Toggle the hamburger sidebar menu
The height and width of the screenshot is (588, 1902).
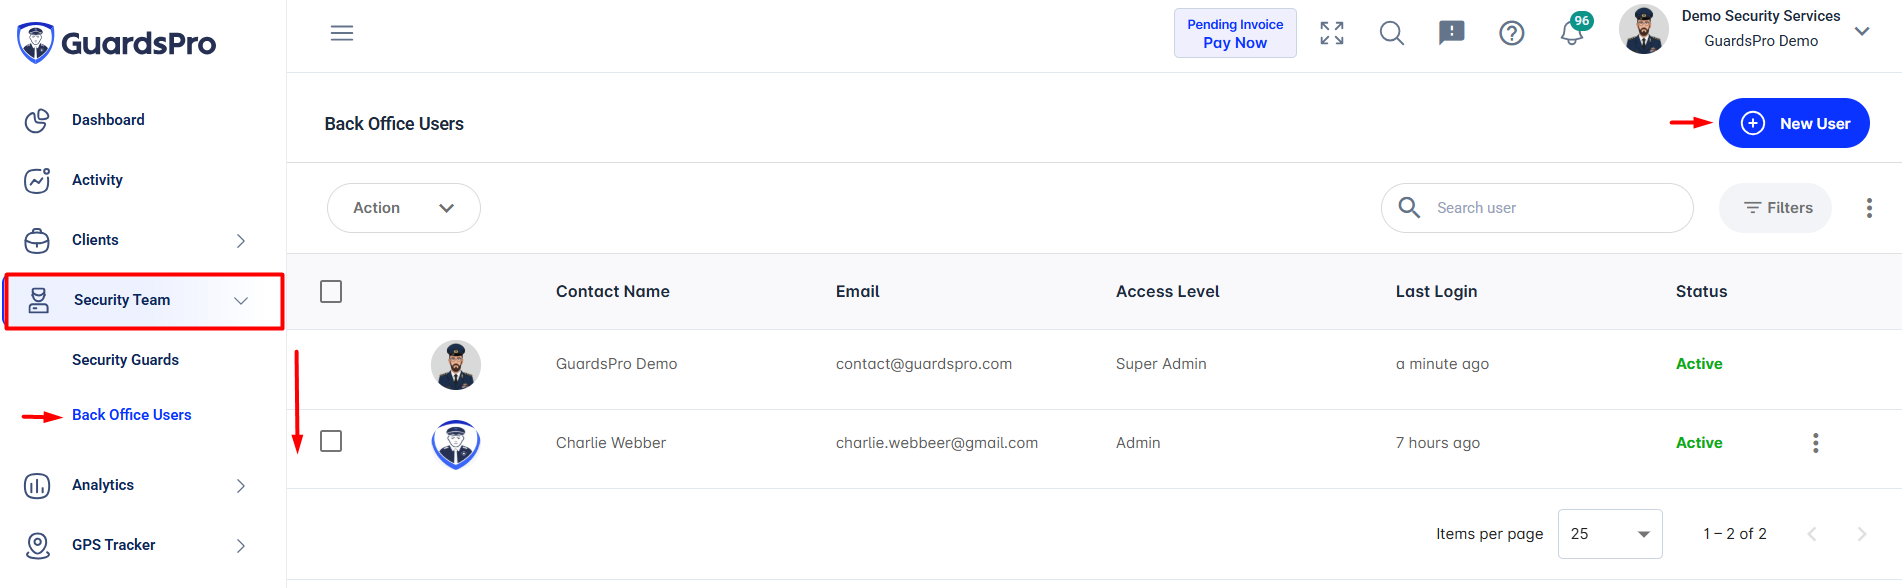tap(342, 33)
